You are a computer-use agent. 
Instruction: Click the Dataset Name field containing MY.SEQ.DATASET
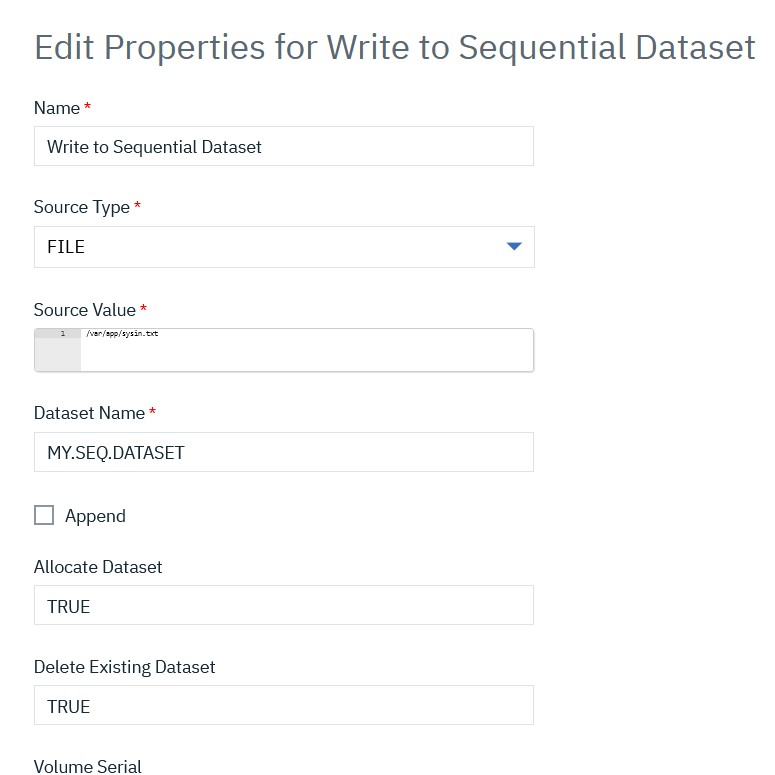[x=283, y=452]
